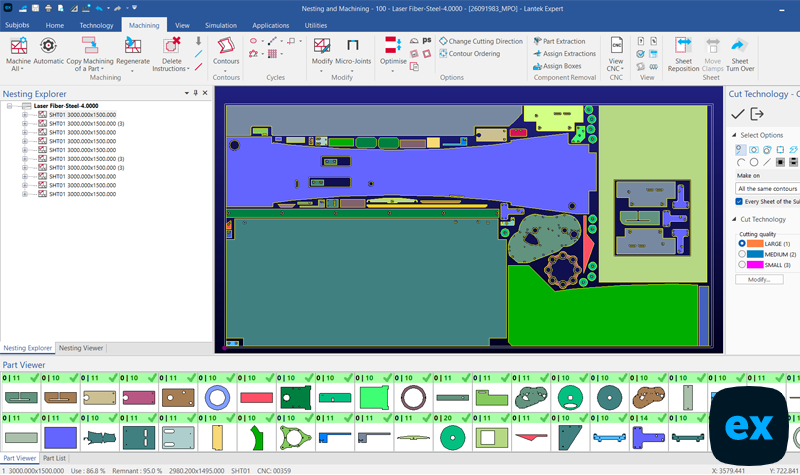
Task: Click the blue MEDIUM color swatch
Action: click(755, 254)
